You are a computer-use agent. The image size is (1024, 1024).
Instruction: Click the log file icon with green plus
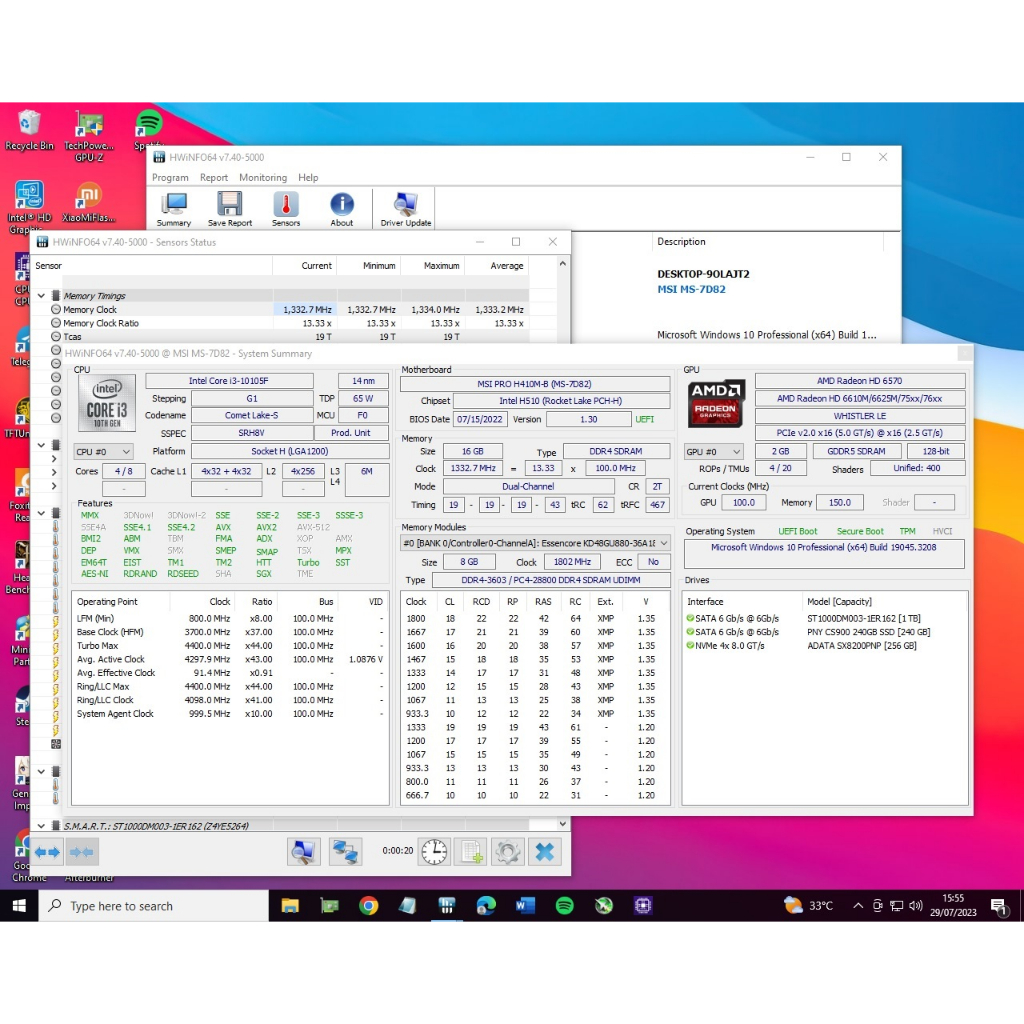point(471,852)
